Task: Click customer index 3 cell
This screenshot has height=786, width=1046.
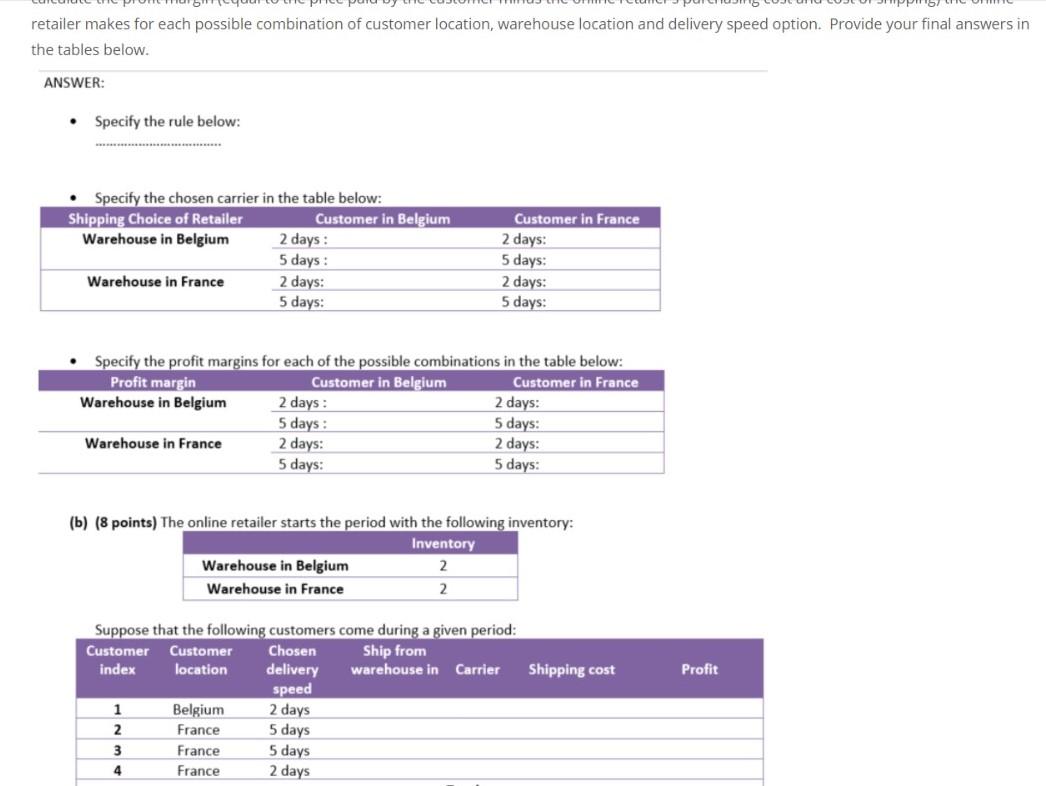Action: click(x=117, y=751)
